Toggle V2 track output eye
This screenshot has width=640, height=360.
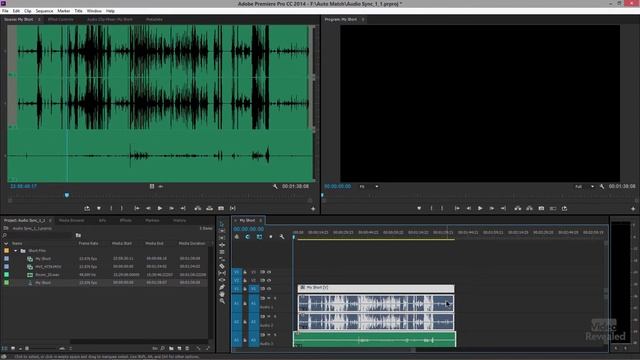click(269, 280)
